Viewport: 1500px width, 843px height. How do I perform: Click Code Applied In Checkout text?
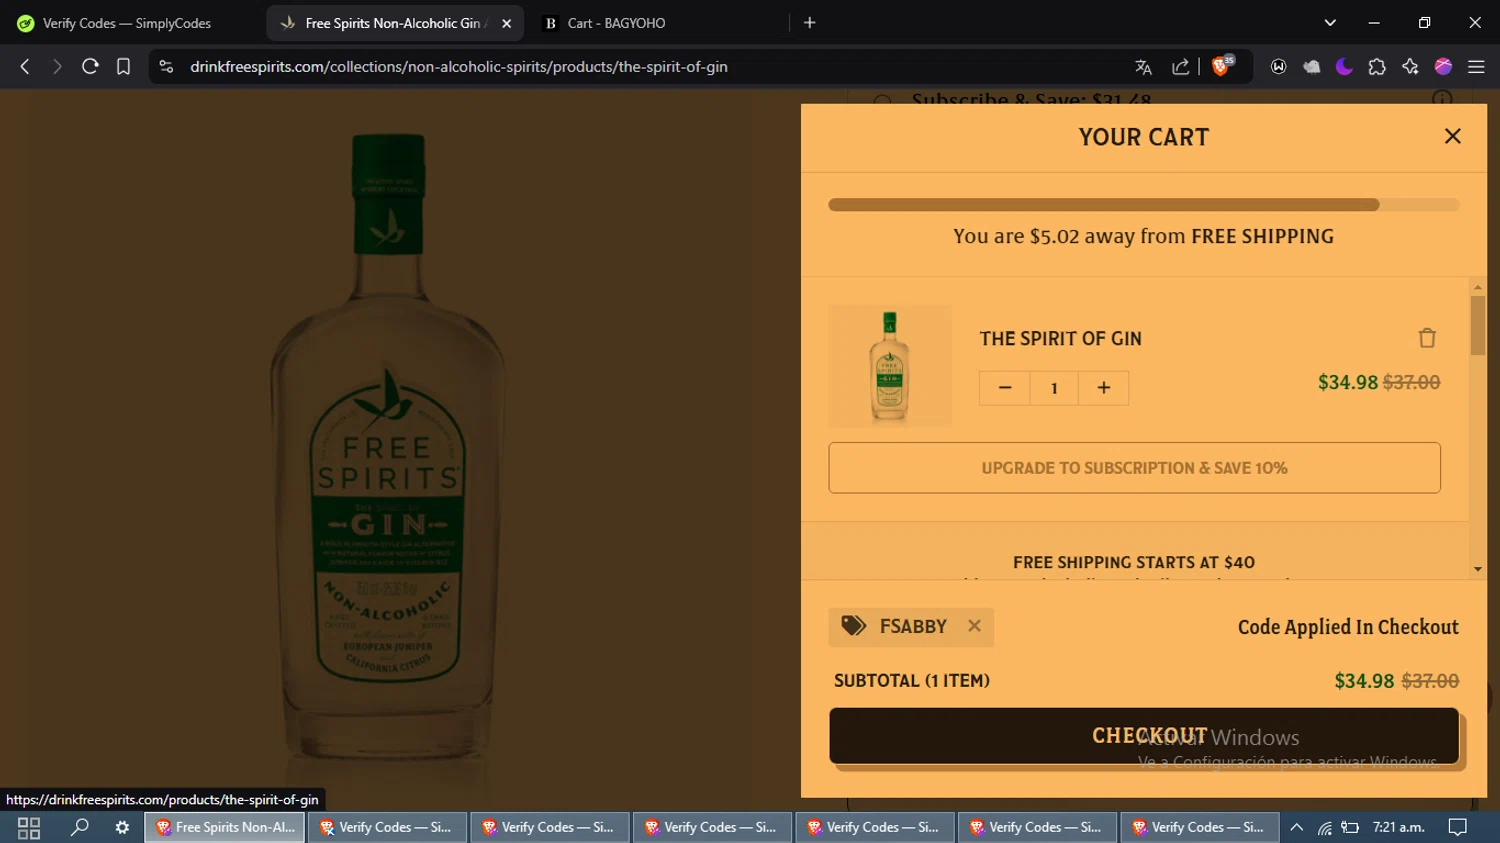pos(1348,627)
